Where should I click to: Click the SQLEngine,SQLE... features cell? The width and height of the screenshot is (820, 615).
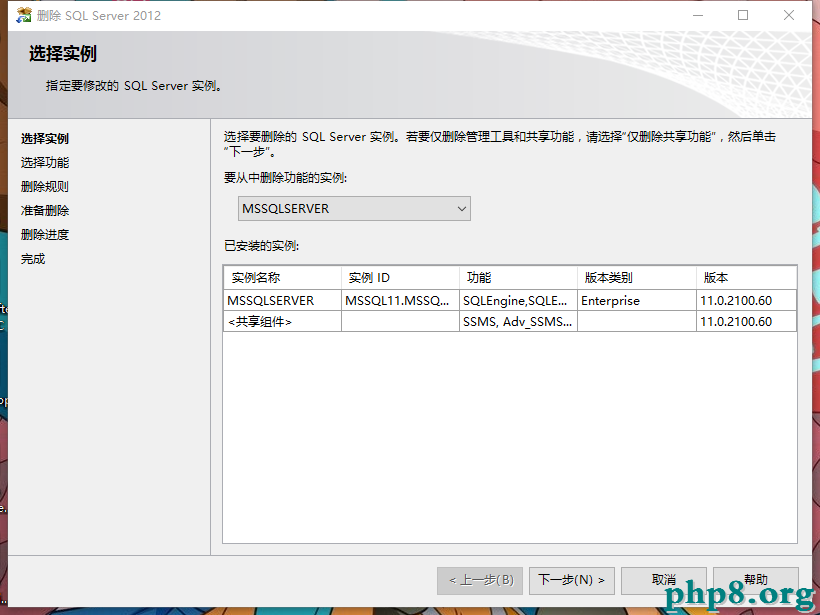point(518,301)
